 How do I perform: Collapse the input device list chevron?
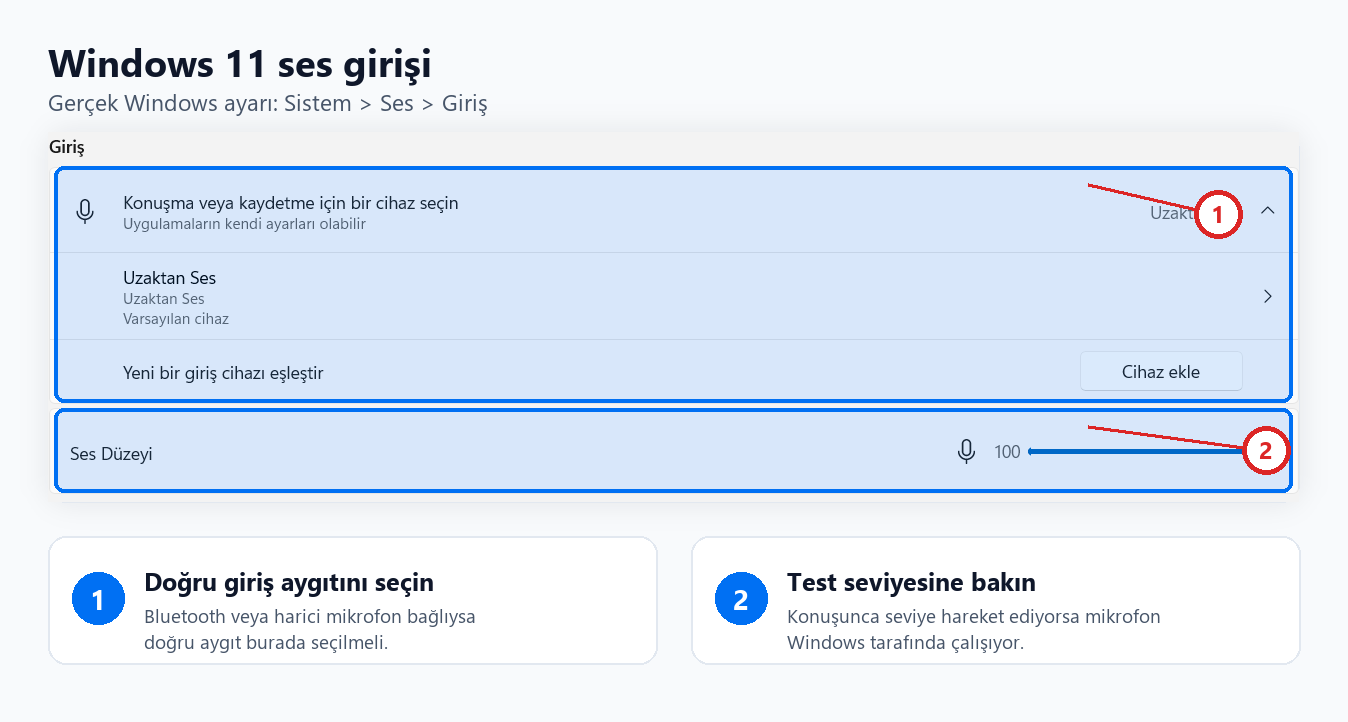pos(1267,211)
